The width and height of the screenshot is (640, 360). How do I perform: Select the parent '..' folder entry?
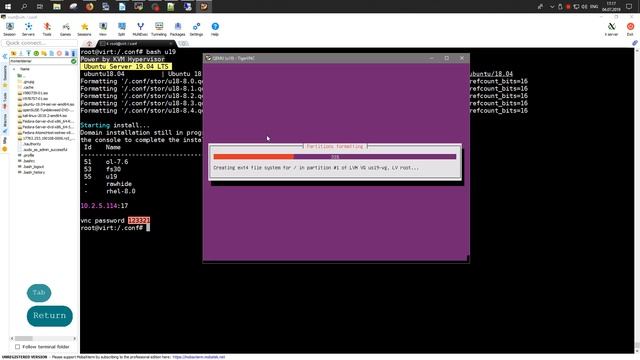pyautogui.click(x=22, y=76)
